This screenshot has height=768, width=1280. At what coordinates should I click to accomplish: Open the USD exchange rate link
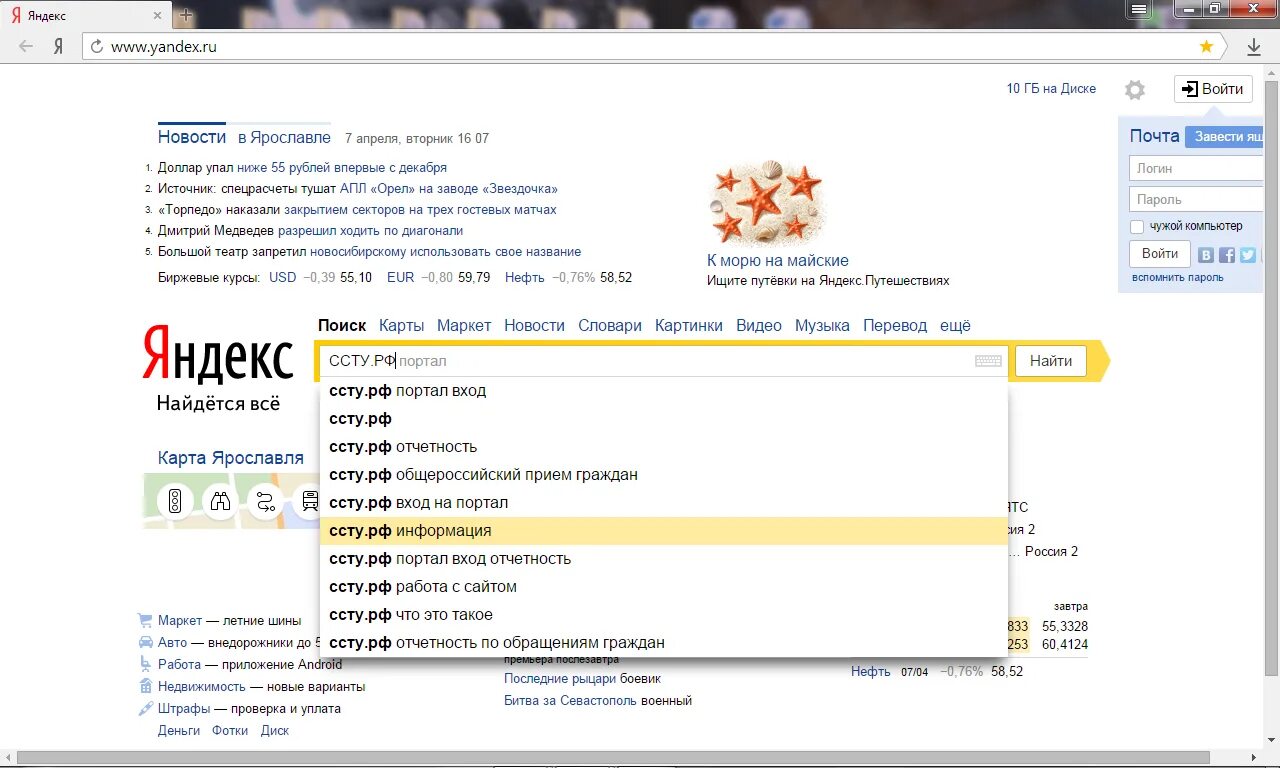point(283,278)
